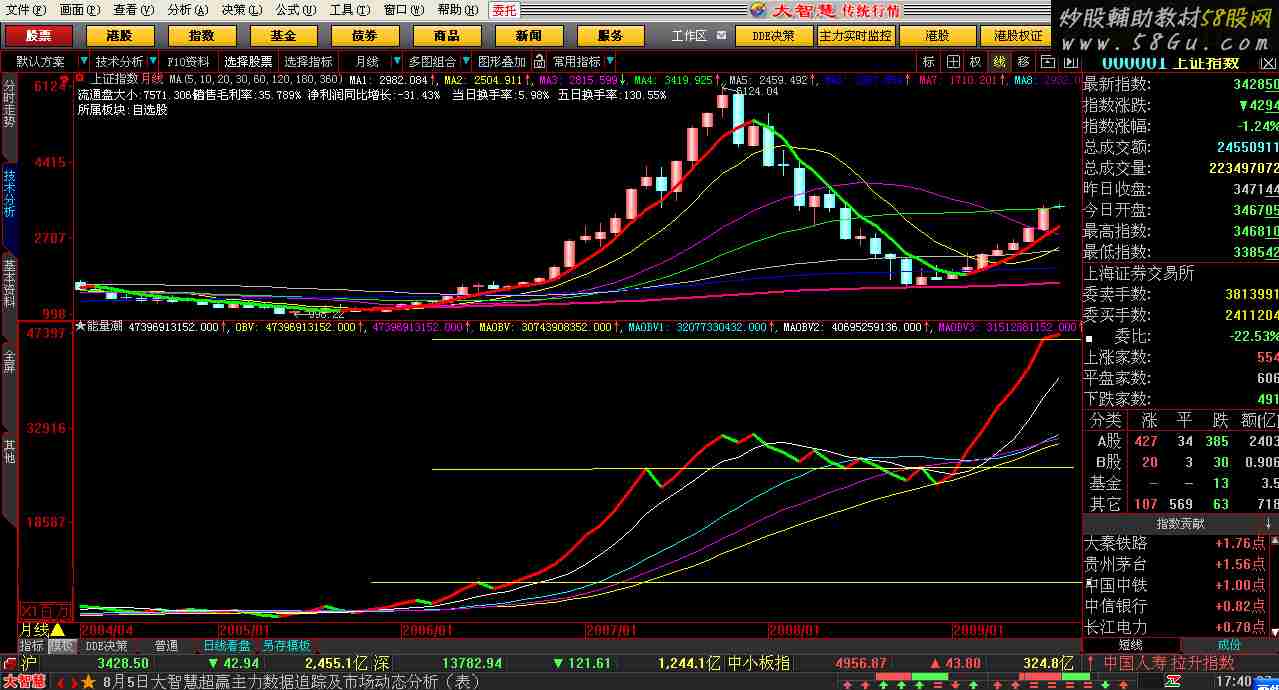Click the 权 rights-adjustment icon
Image resolution: width=1279 pixels, height=690 pixels.
976,62
